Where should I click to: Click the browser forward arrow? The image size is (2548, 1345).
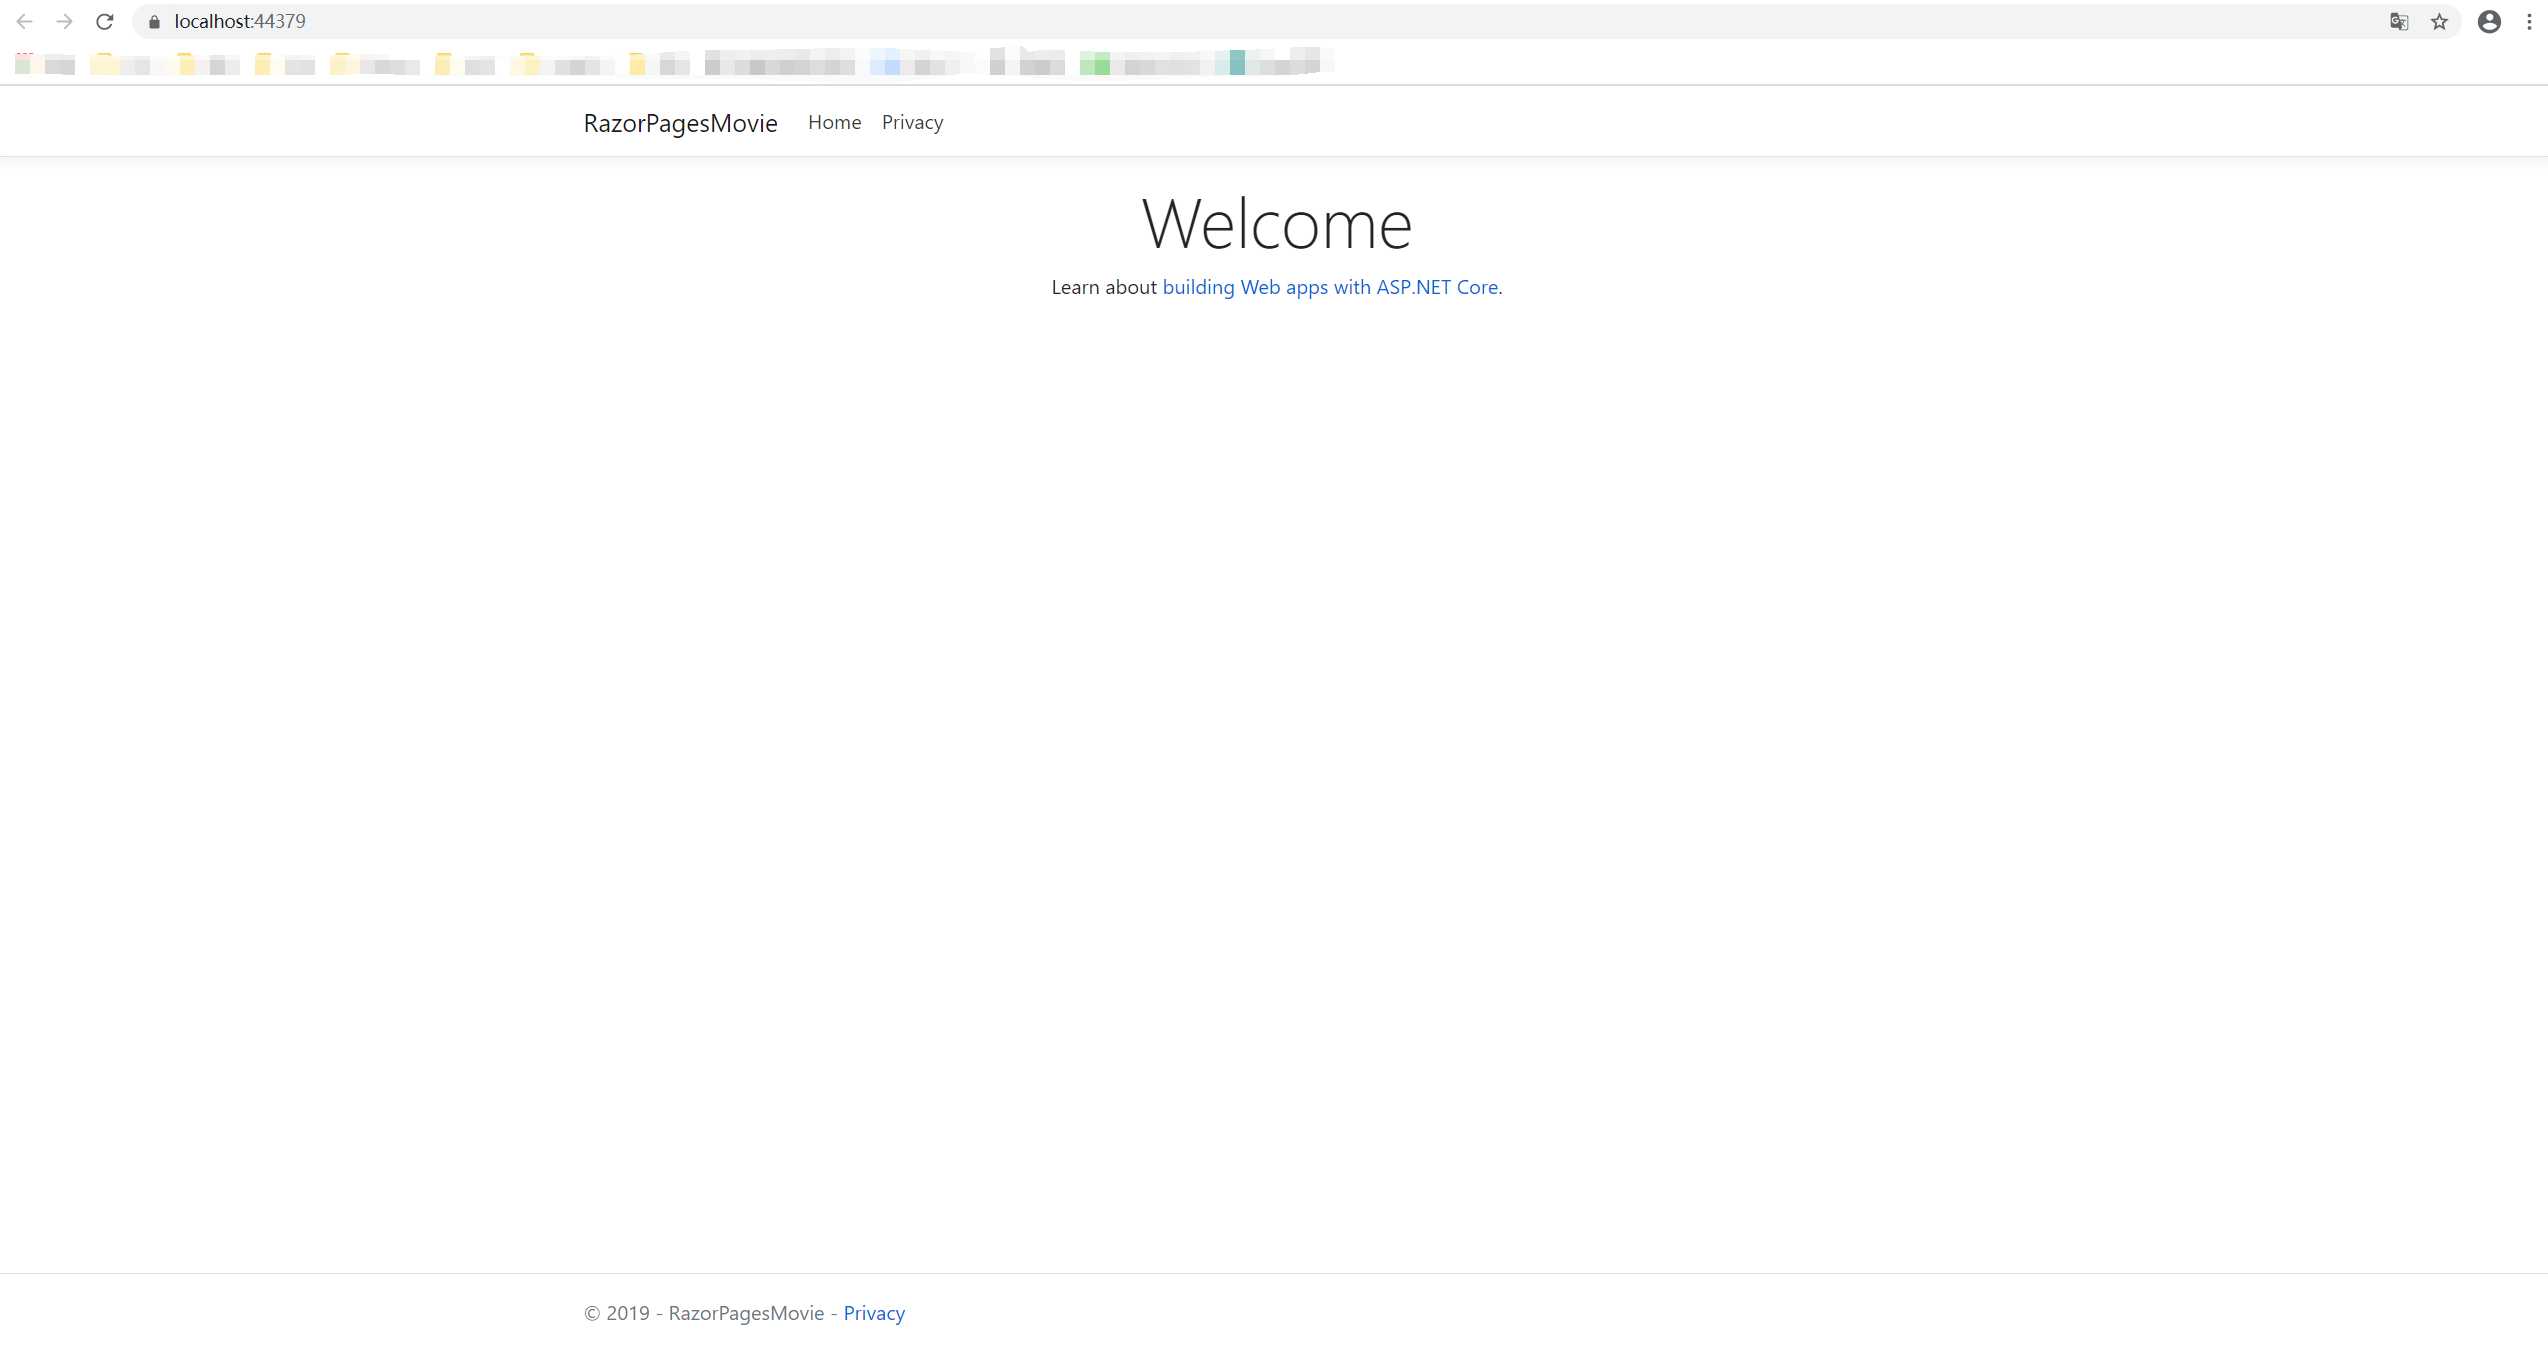point(64,21)
